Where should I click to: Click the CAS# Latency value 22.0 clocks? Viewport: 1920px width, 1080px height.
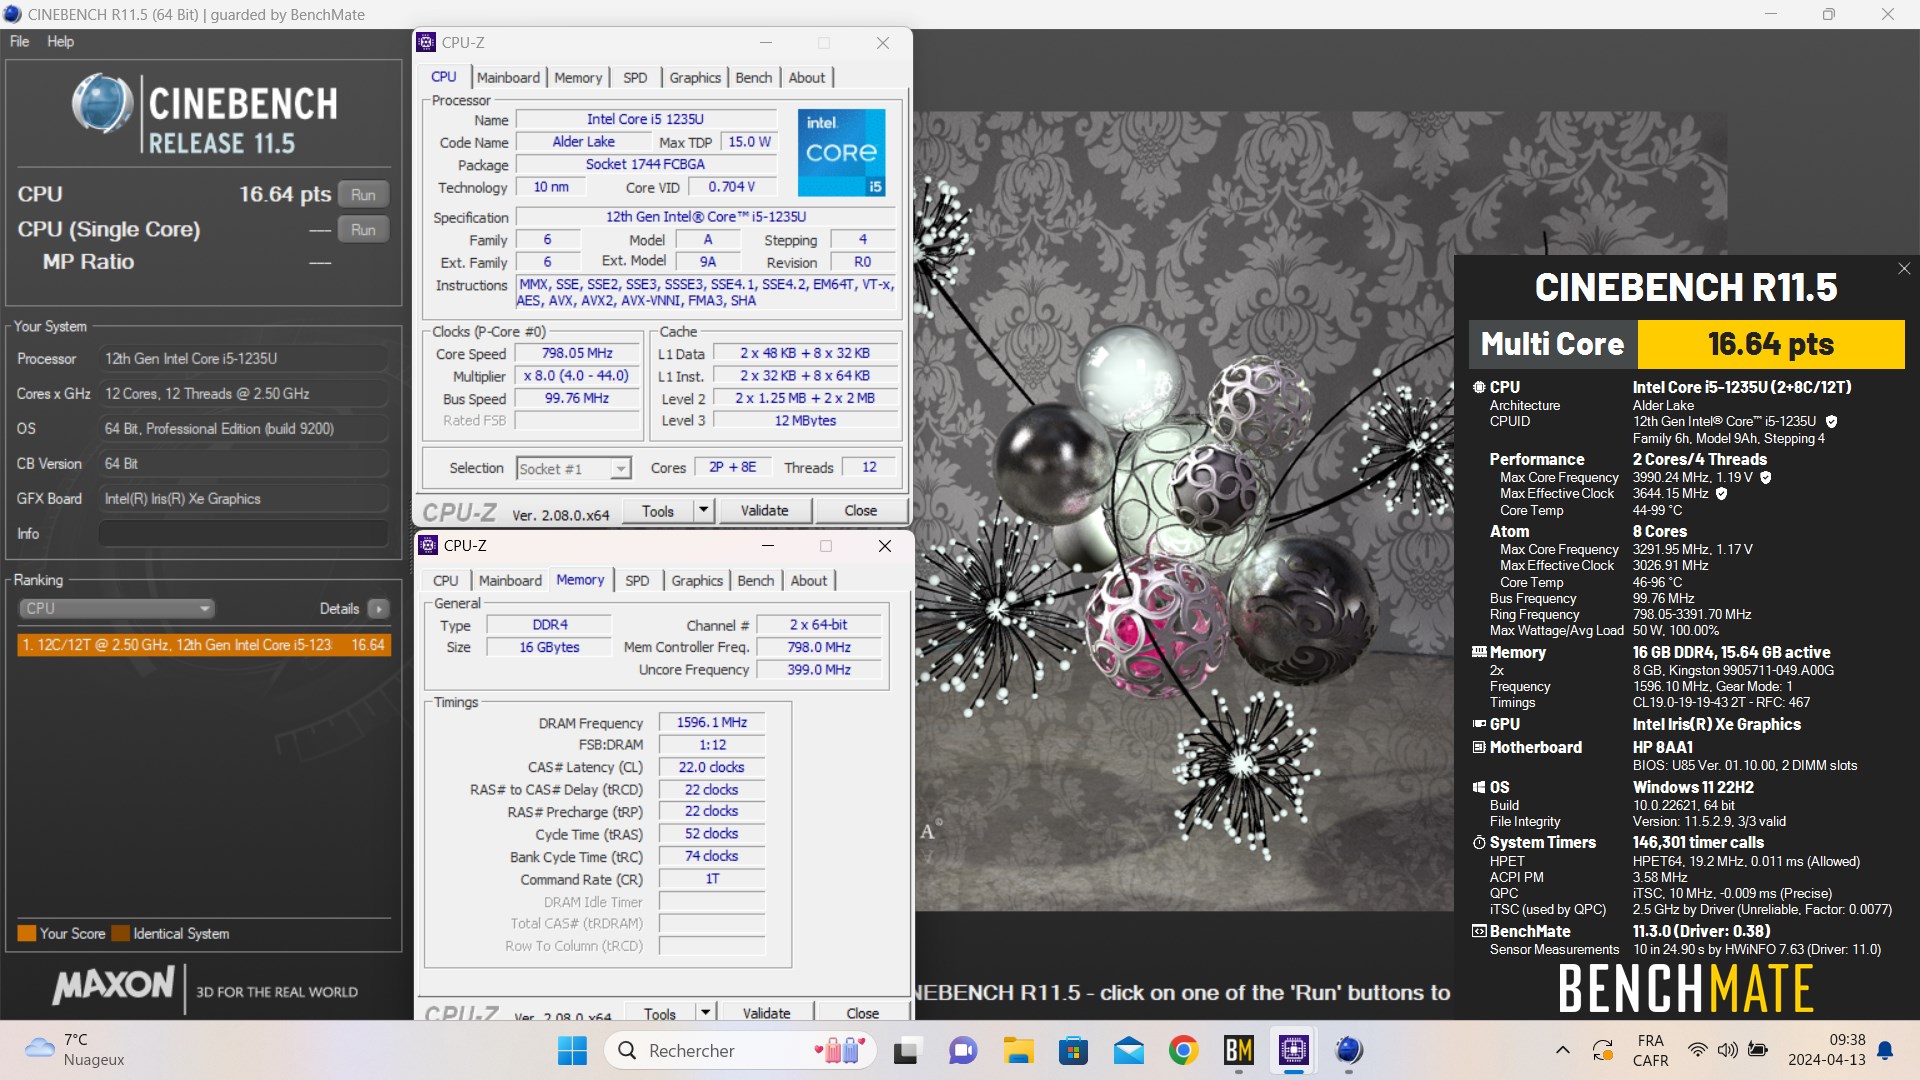712,767
